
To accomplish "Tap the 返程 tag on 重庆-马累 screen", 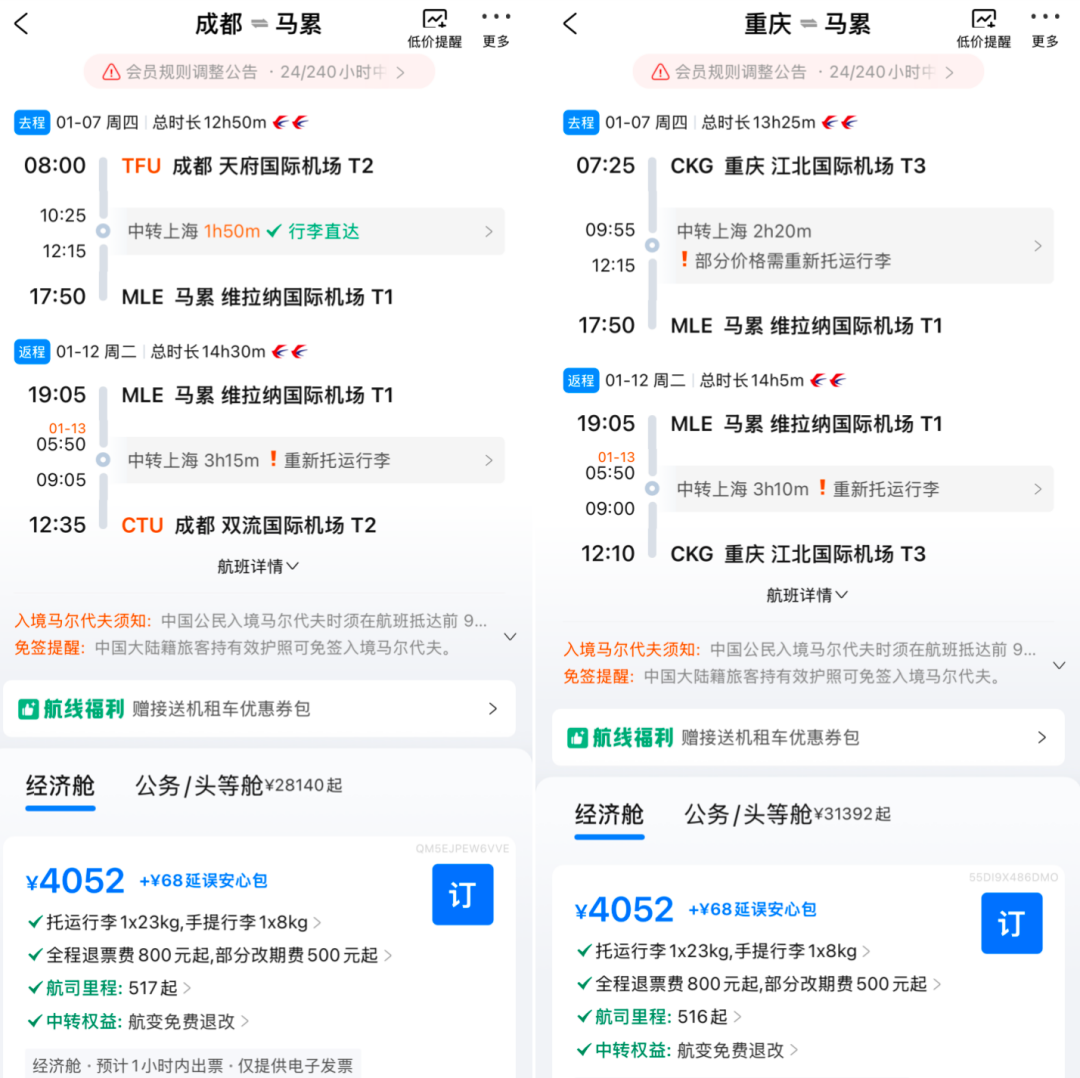I will (581, 381).
